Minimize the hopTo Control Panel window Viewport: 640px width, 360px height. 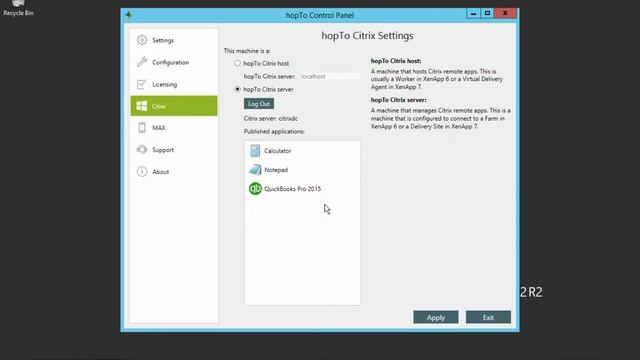tap(473, 13)
